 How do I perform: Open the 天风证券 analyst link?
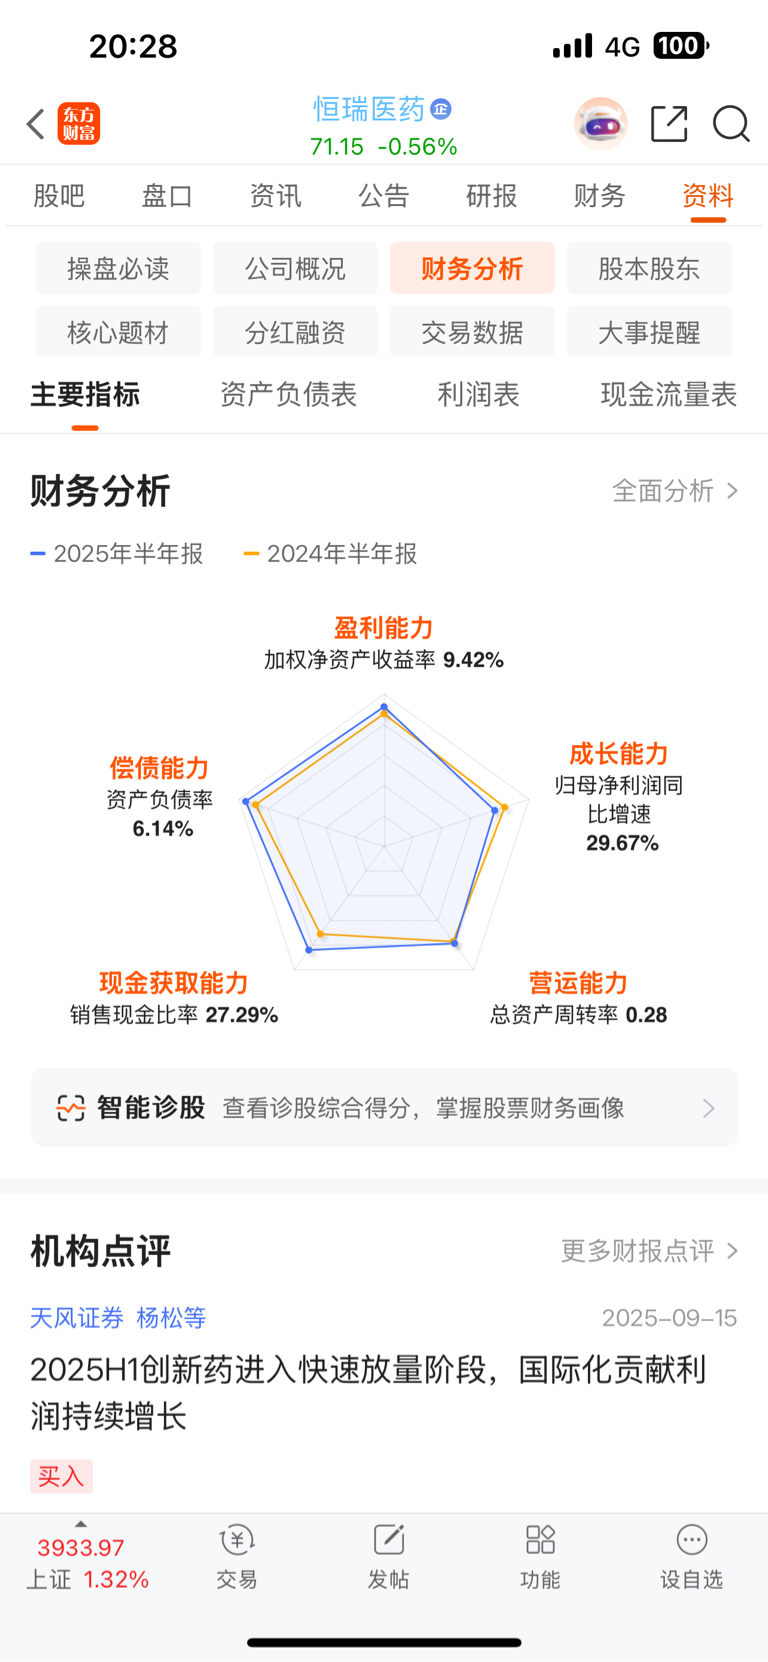[x=77, y=1318]
